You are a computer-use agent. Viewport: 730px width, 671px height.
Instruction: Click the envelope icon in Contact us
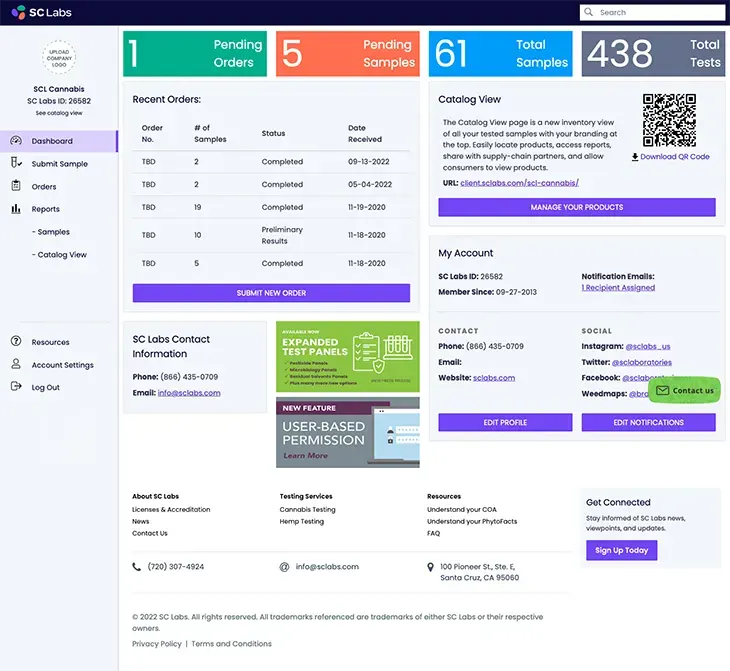662,390
